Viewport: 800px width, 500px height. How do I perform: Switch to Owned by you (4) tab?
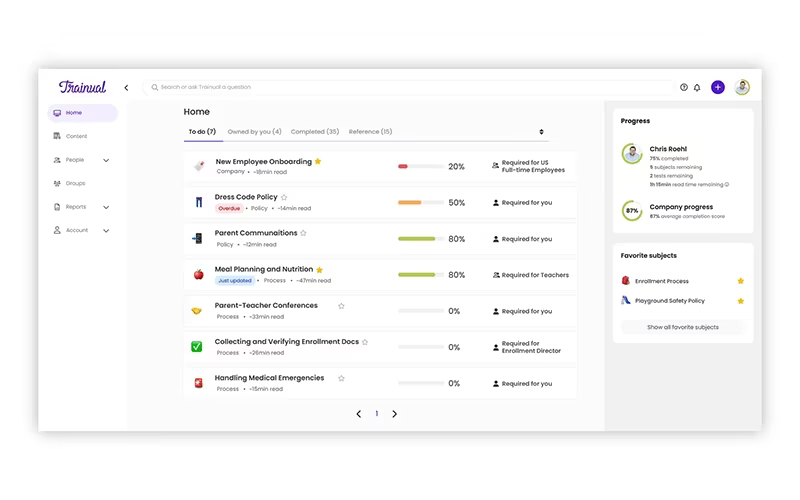pos(254,132)
